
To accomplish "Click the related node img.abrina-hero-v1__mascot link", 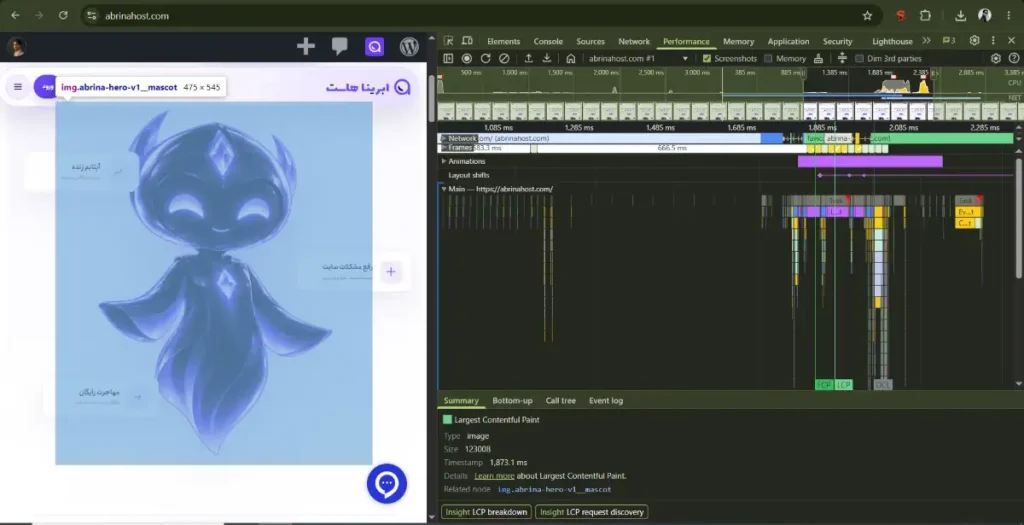I will tap(554, 489).
